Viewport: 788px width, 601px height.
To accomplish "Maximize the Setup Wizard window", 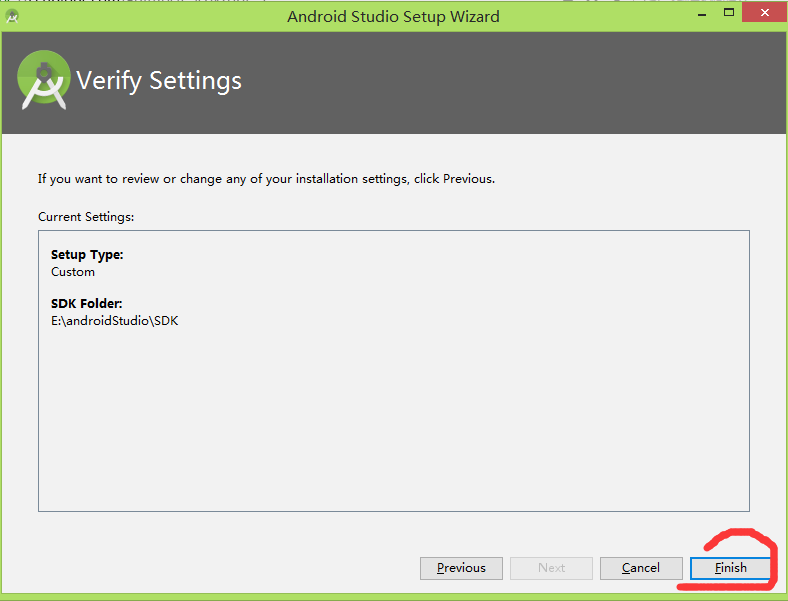I will click(x=729, y=13).
